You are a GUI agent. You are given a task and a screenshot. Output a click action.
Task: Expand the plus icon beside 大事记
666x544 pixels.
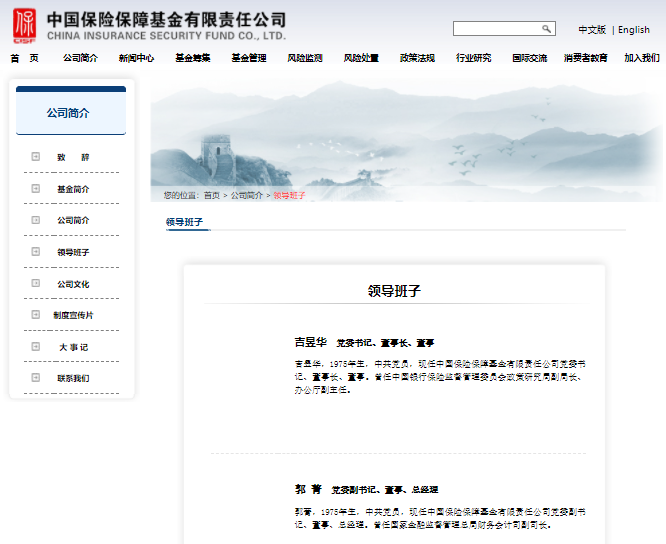click(x=36, y=347)
